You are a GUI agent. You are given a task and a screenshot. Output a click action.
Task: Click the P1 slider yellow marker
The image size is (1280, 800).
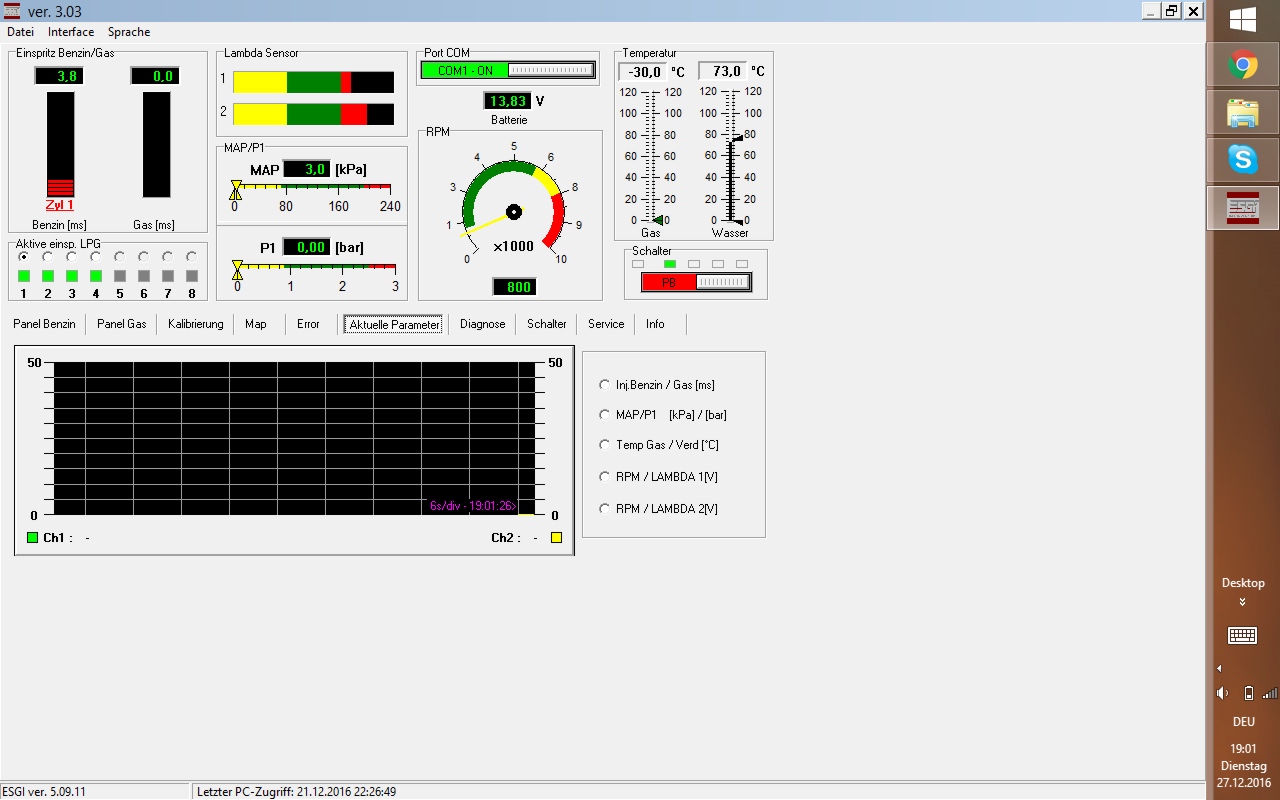237,270
